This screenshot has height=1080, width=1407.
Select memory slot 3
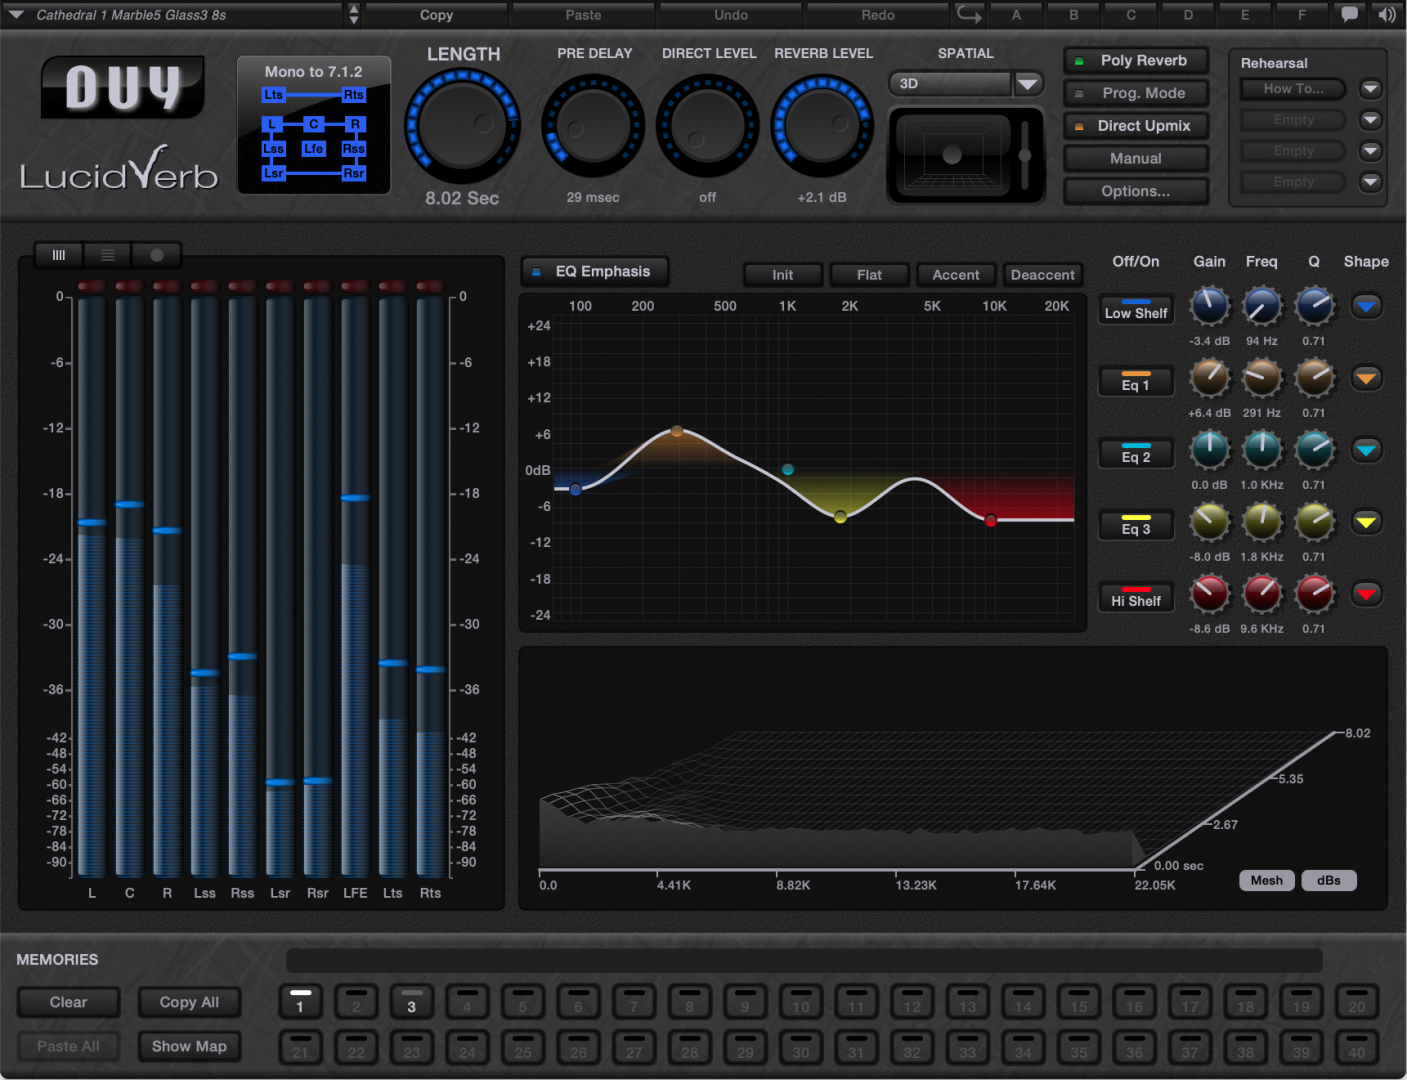(x=411, y=1002)
